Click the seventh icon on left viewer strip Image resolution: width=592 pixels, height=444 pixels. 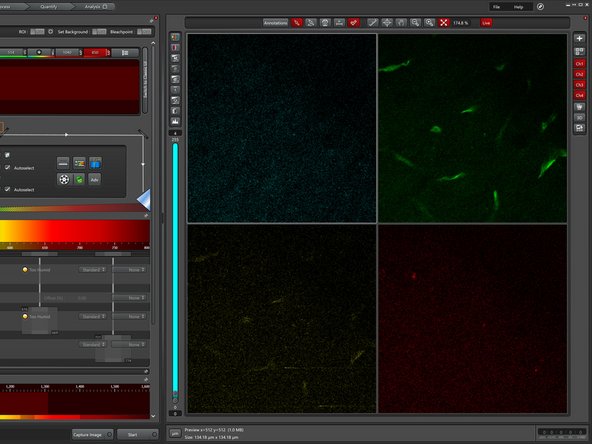175,100
